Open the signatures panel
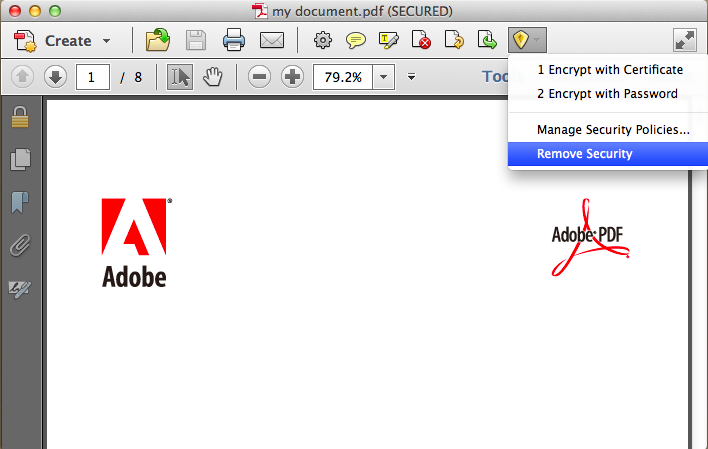 (20, 288)
